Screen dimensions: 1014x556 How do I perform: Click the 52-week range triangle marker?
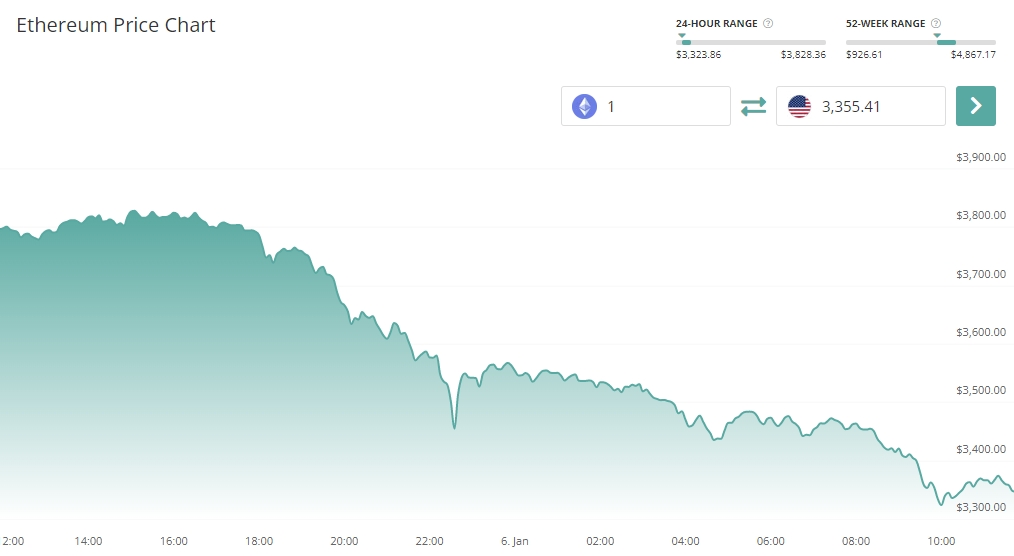[937, 36]
